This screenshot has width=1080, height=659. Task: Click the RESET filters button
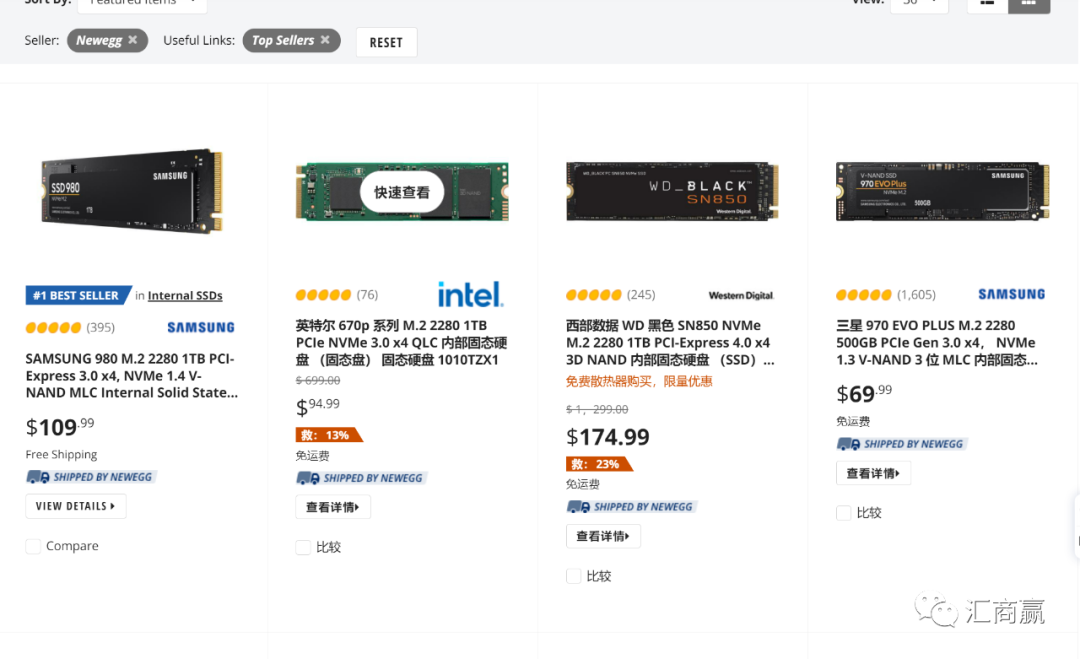click(386, 42)
